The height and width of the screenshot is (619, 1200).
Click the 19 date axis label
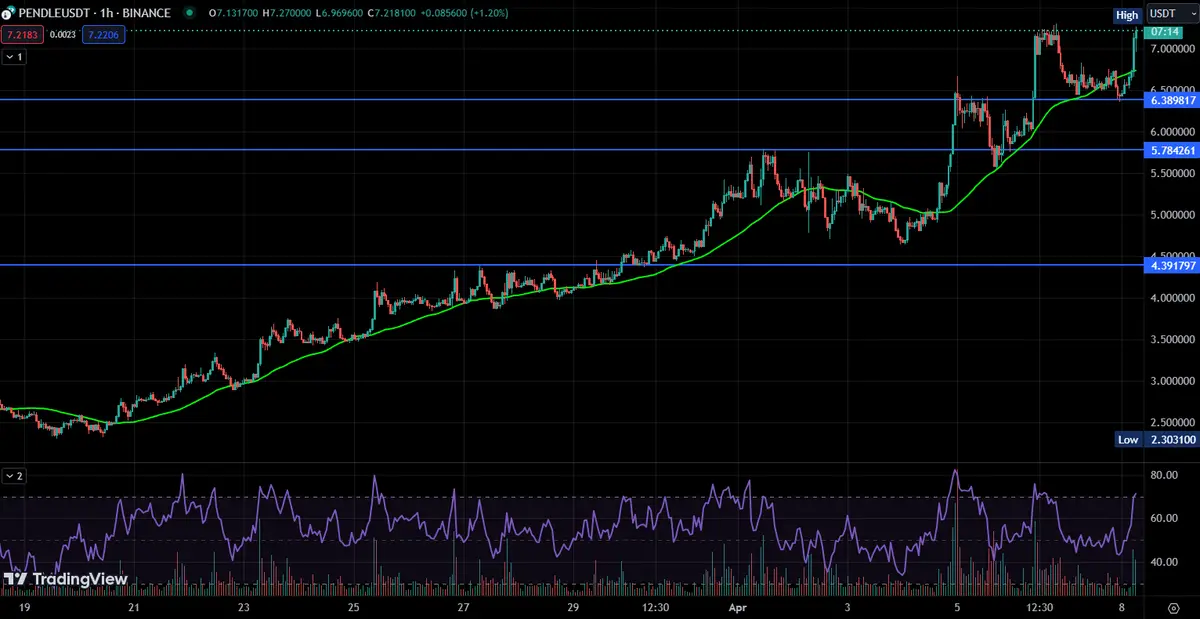point(23,607)
